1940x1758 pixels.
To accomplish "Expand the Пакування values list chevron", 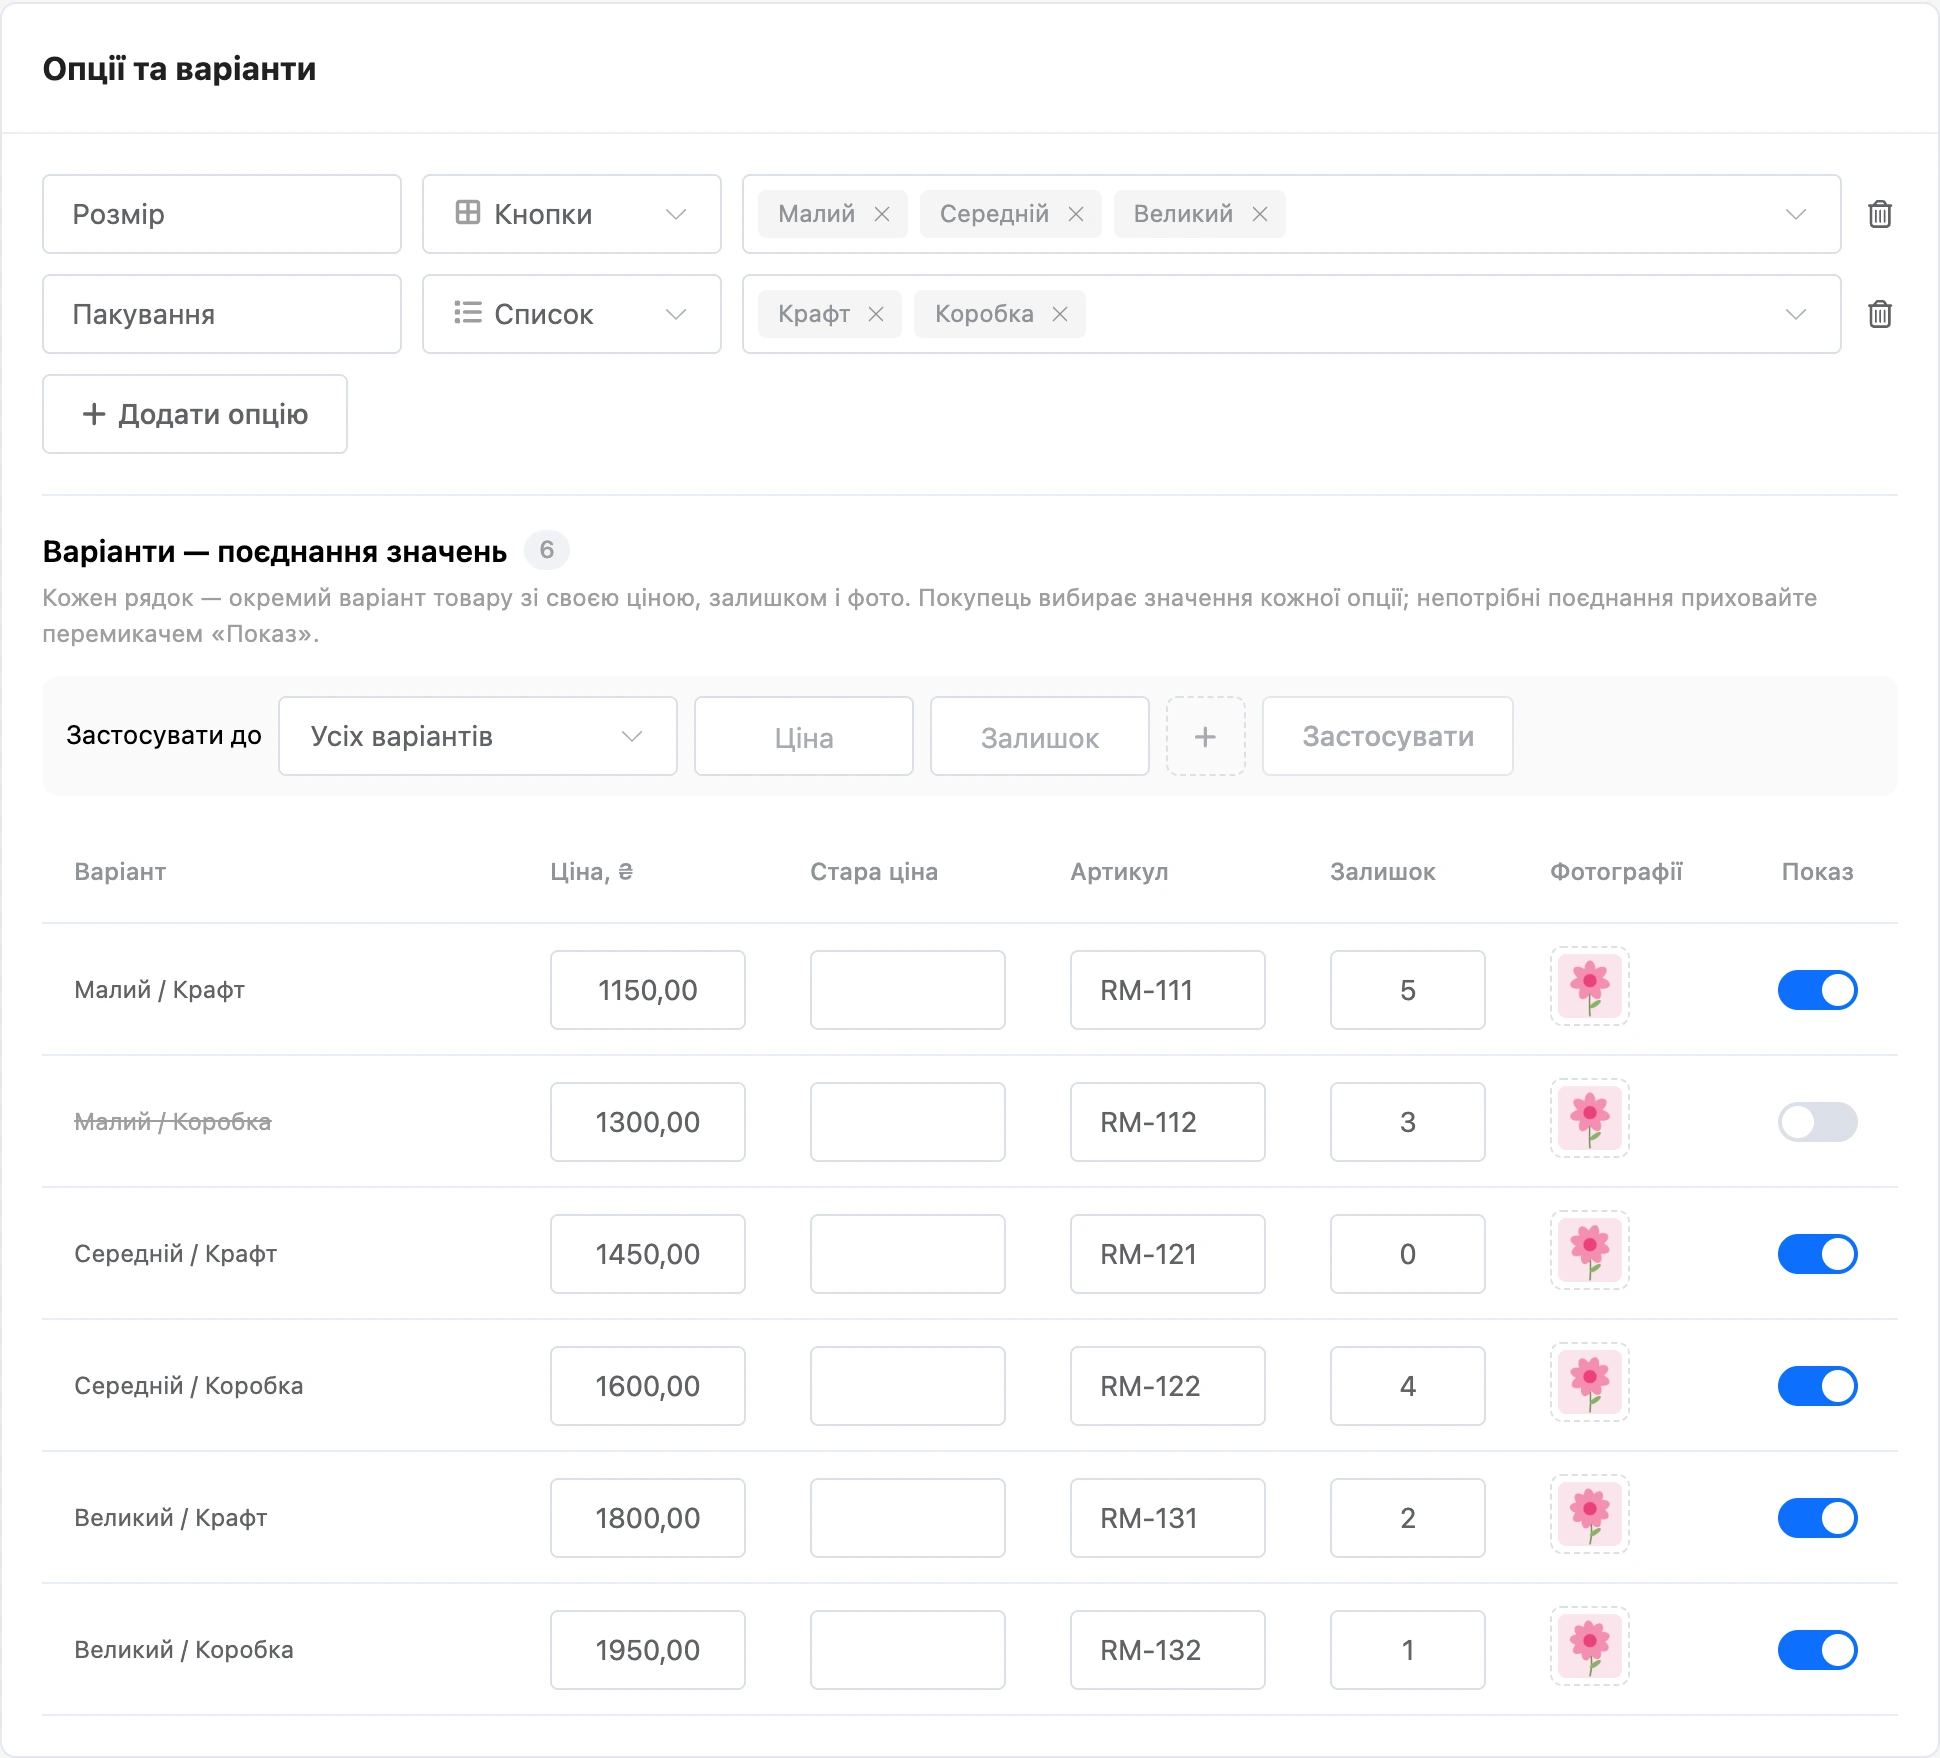I will click(1796, 314).
